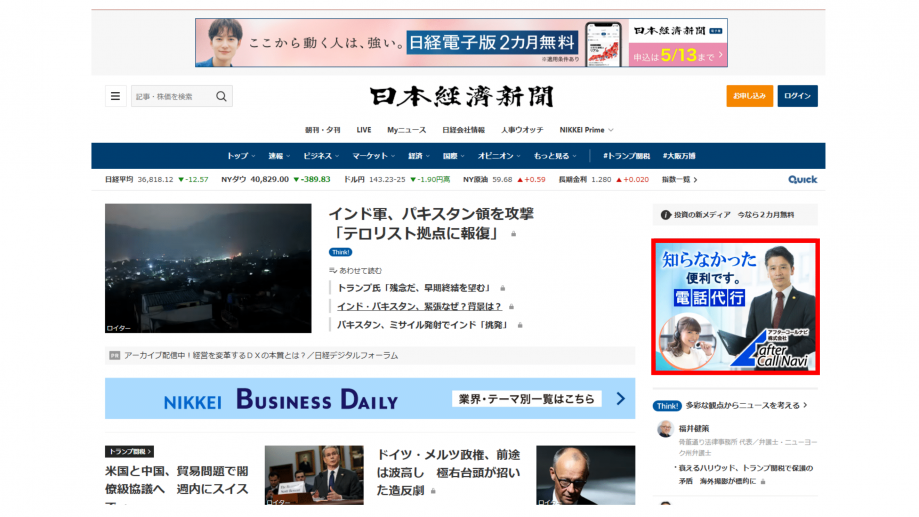Open the night city lead article photo
919x517 pixels.
(208, 268)
